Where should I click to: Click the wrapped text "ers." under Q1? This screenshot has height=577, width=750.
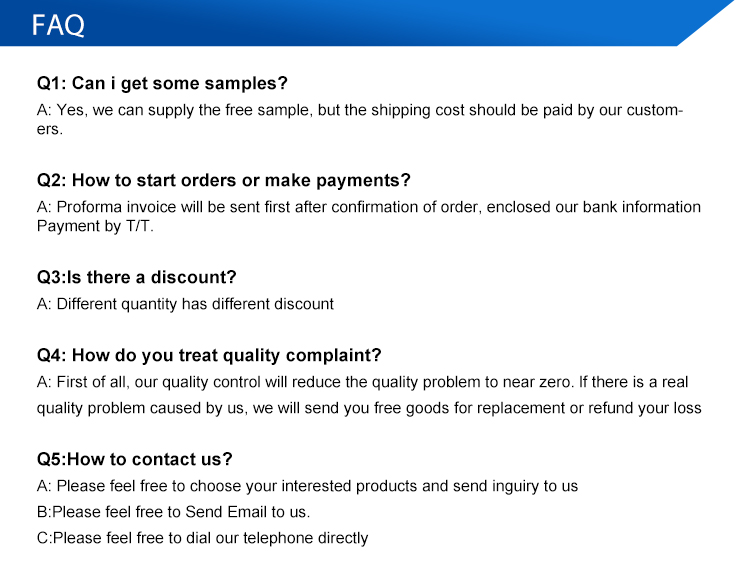pos(50,129)
